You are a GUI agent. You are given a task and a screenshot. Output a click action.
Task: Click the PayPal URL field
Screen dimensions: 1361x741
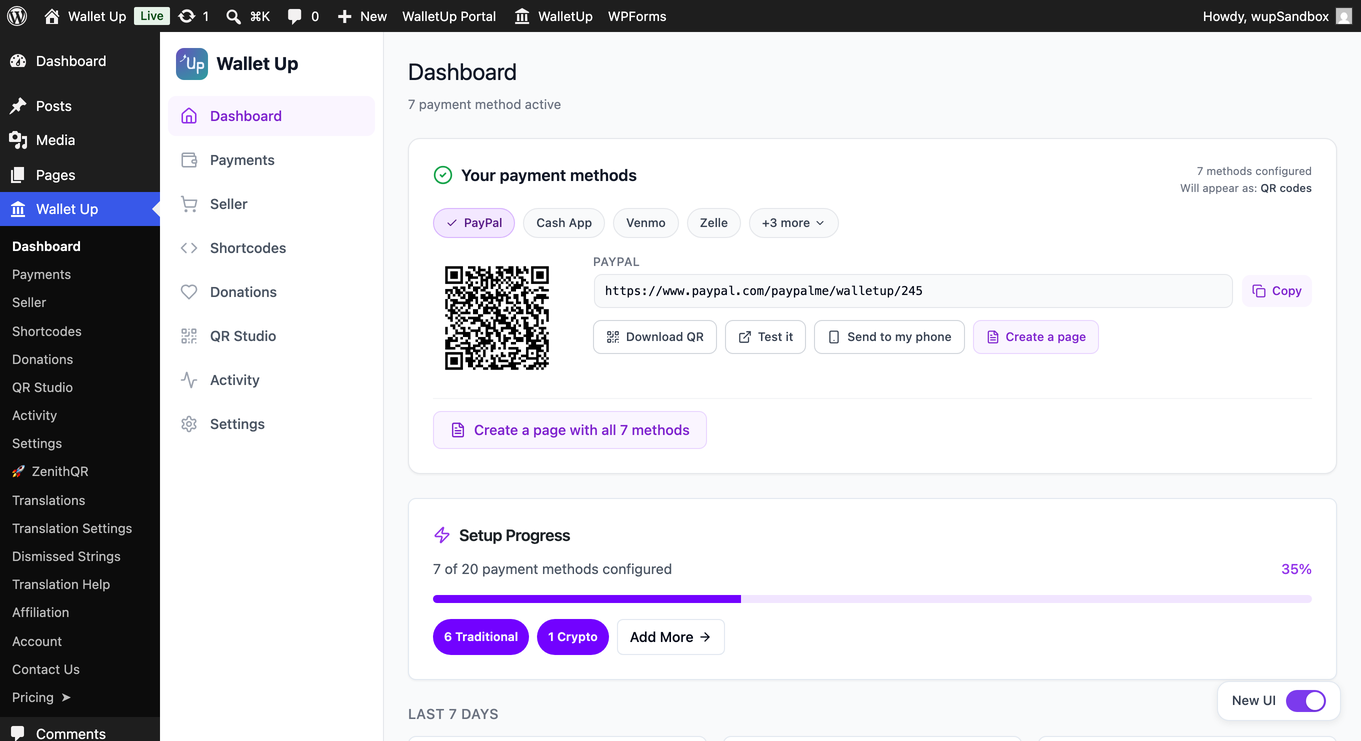[x=913, y=291]
